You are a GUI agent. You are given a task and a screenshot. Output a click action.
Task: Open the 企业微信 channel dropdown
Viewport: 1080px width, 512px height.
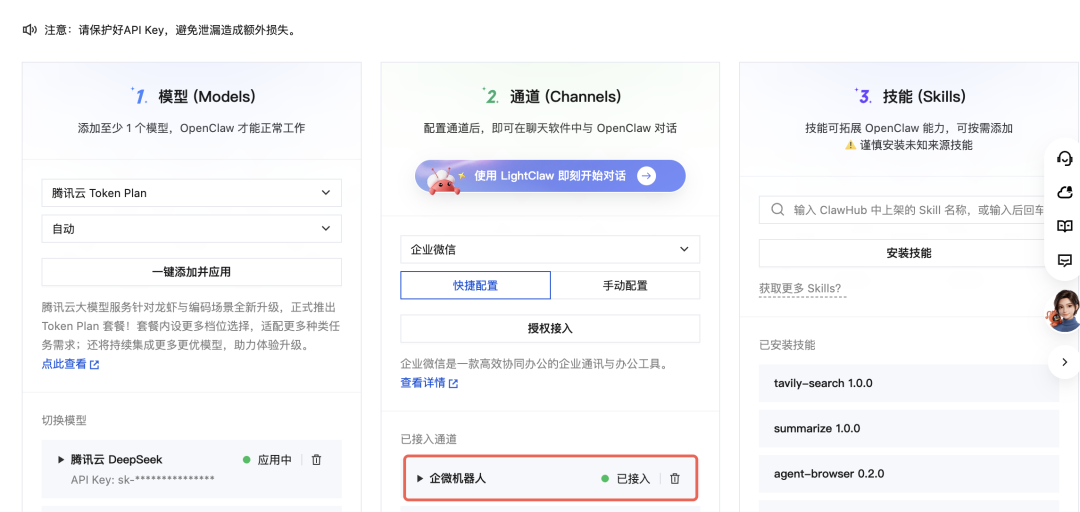click(x=550, y=249)
